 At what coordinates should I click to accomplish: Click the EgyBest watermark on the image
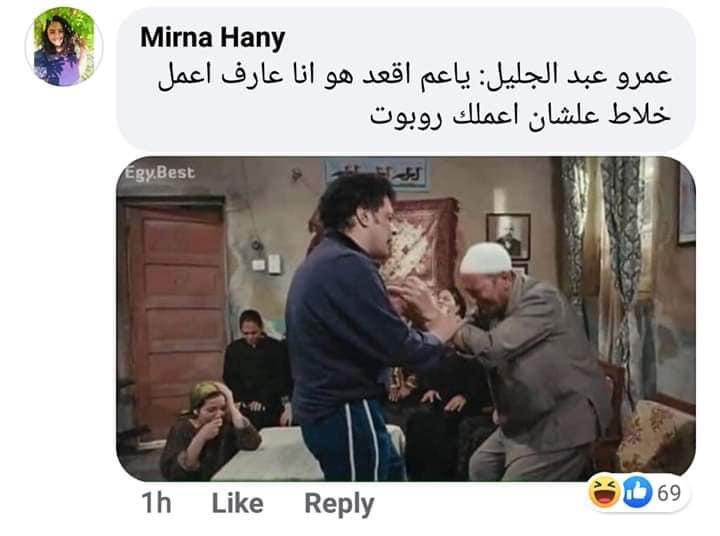160,173
